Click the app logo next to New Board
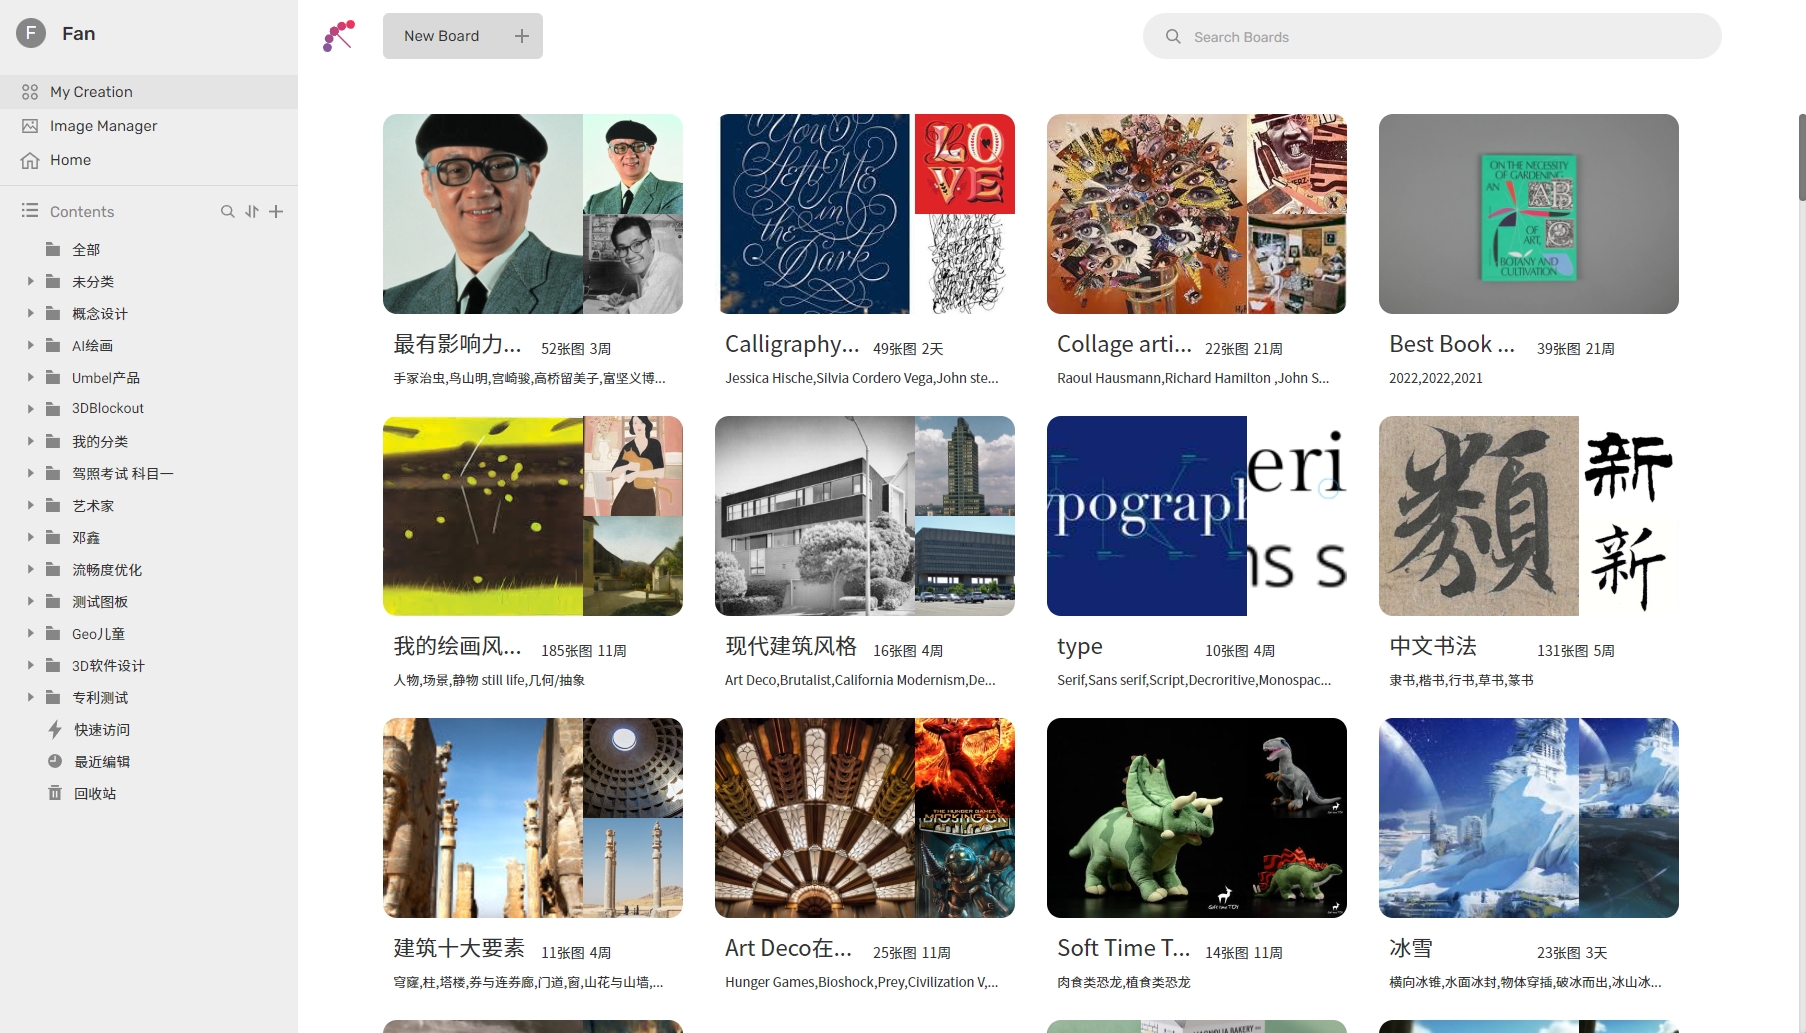Image resolution: width=1806 pixels, height=1033 pixels. (x=339, y=36)
